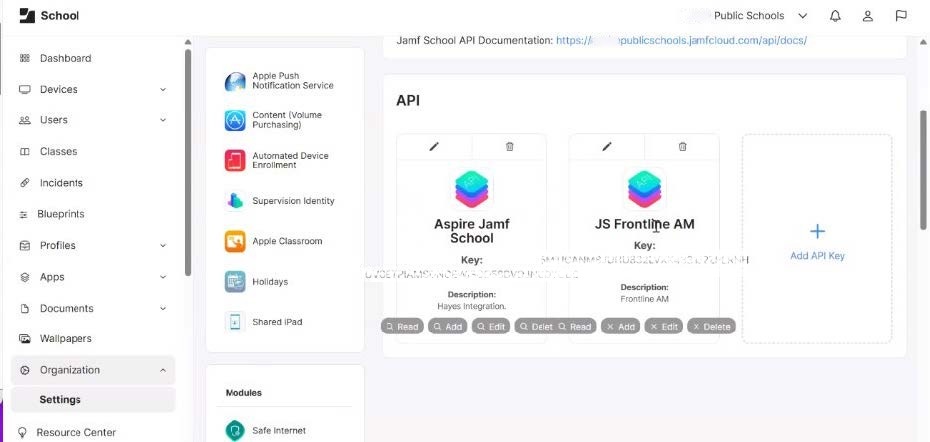Open Incidents via its link icon
Image resolution: width=930 pixels, height=442 pixels.
tap(25, 183)
